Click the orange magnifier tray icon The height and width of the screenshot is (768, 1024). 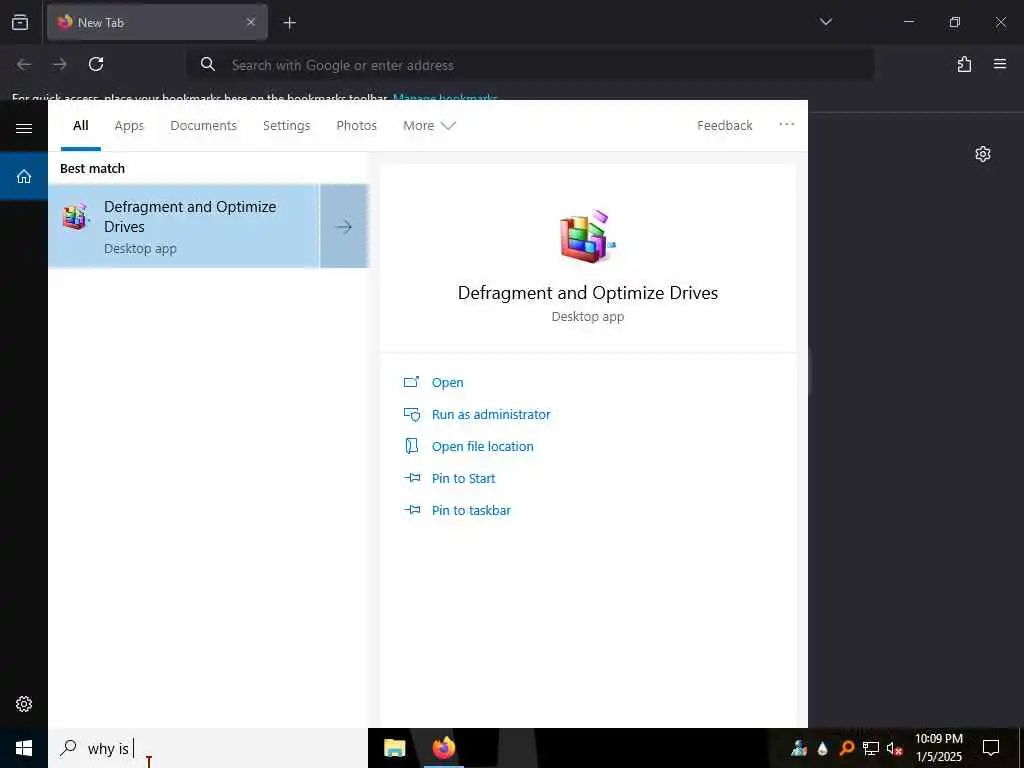click(846, 748)
